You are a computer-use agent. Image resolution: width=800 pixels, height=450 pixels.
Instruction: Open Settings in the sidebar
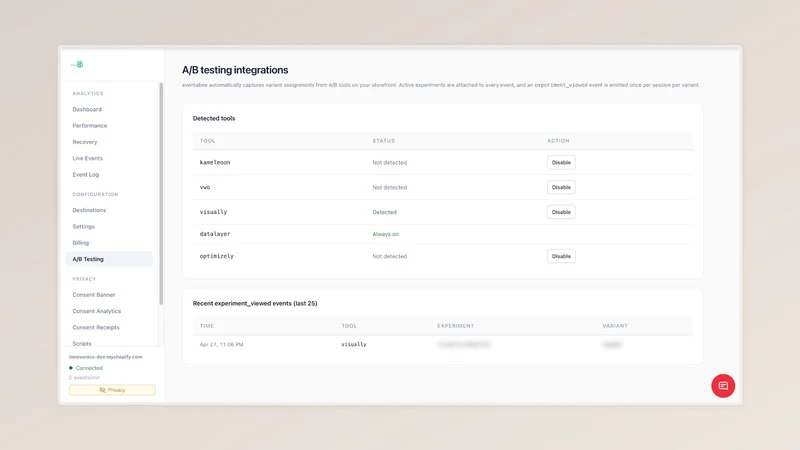(x=83, y=227)
